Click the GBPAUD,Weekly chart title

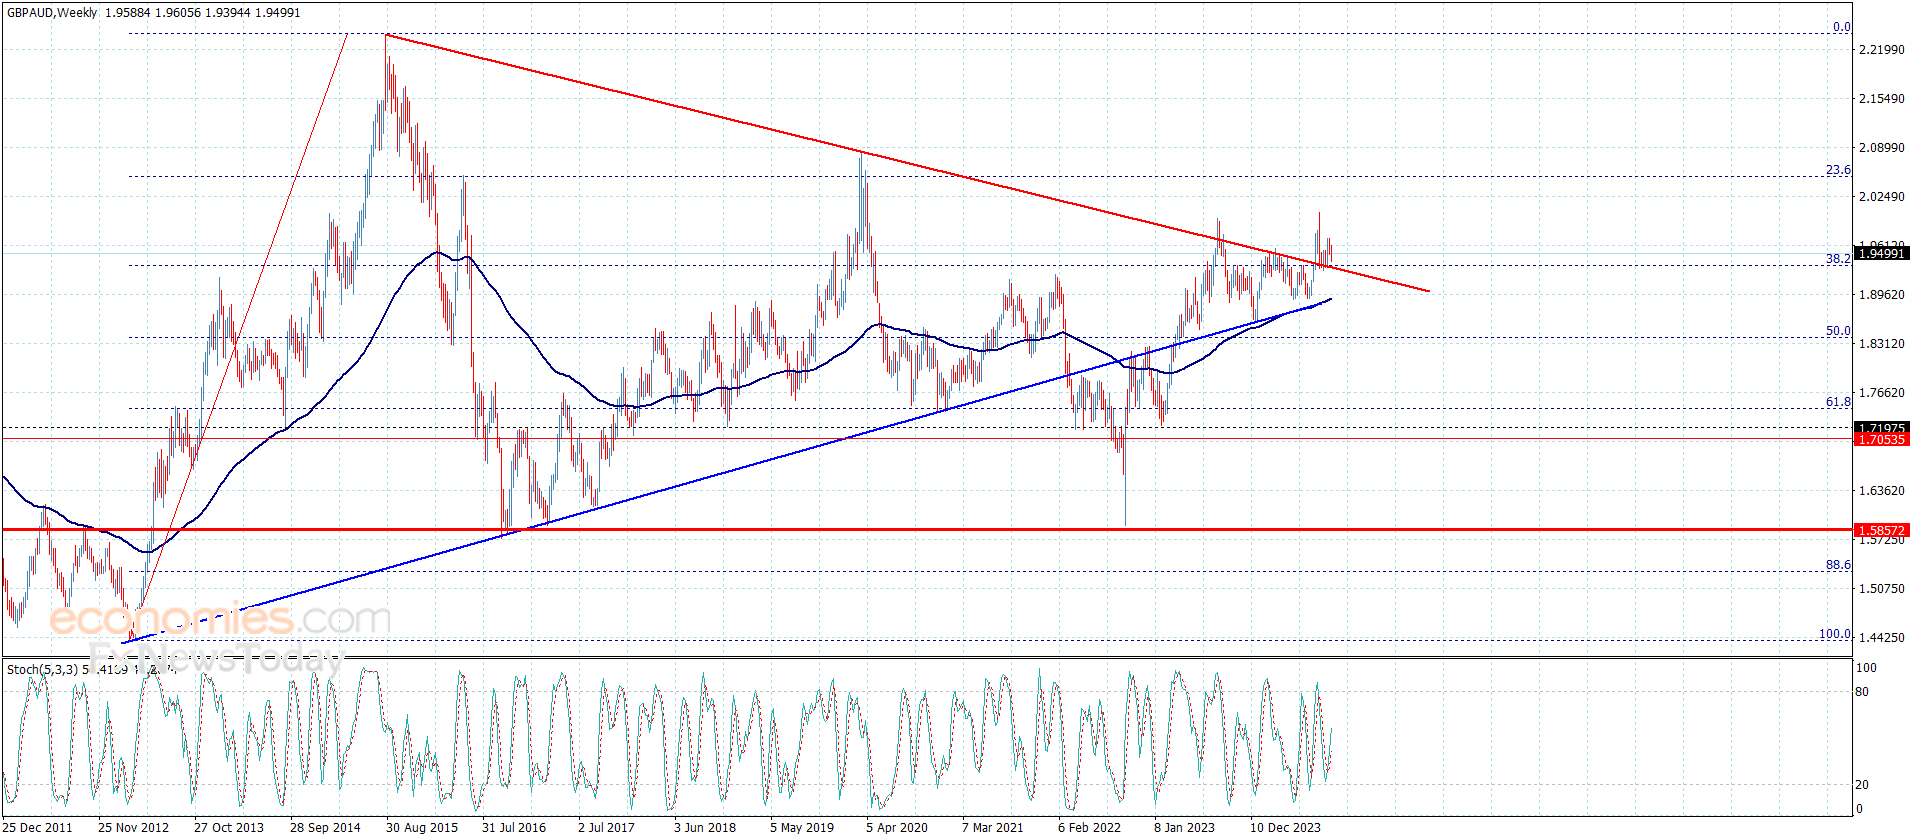53,13
